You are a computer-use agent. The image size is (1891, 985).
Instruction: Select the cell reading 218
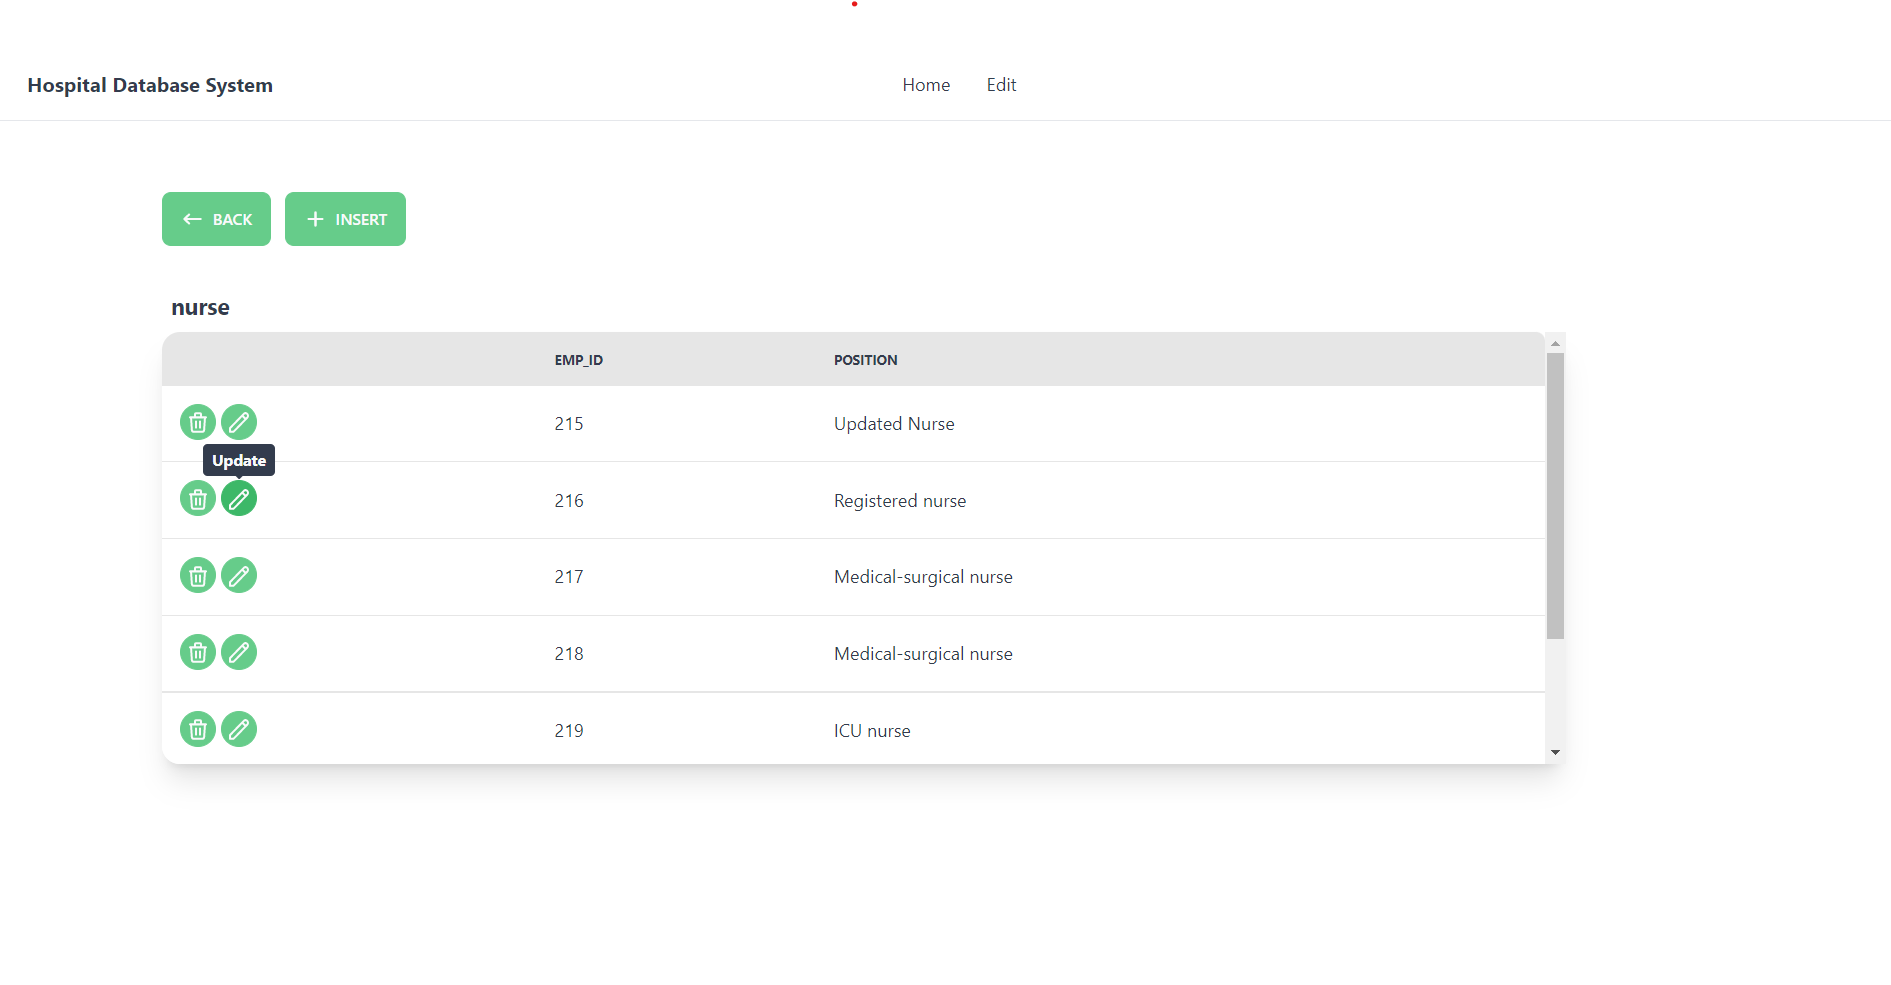point(569,654)
